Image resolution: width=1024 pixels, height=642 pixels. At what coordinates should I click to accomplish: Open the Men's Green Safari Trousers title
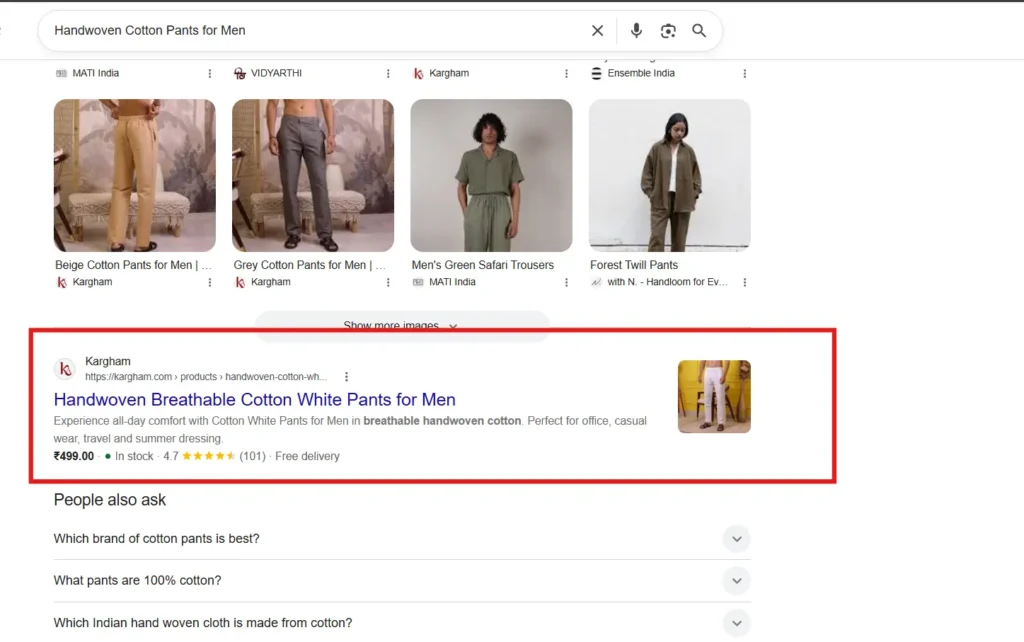[483, 265]
